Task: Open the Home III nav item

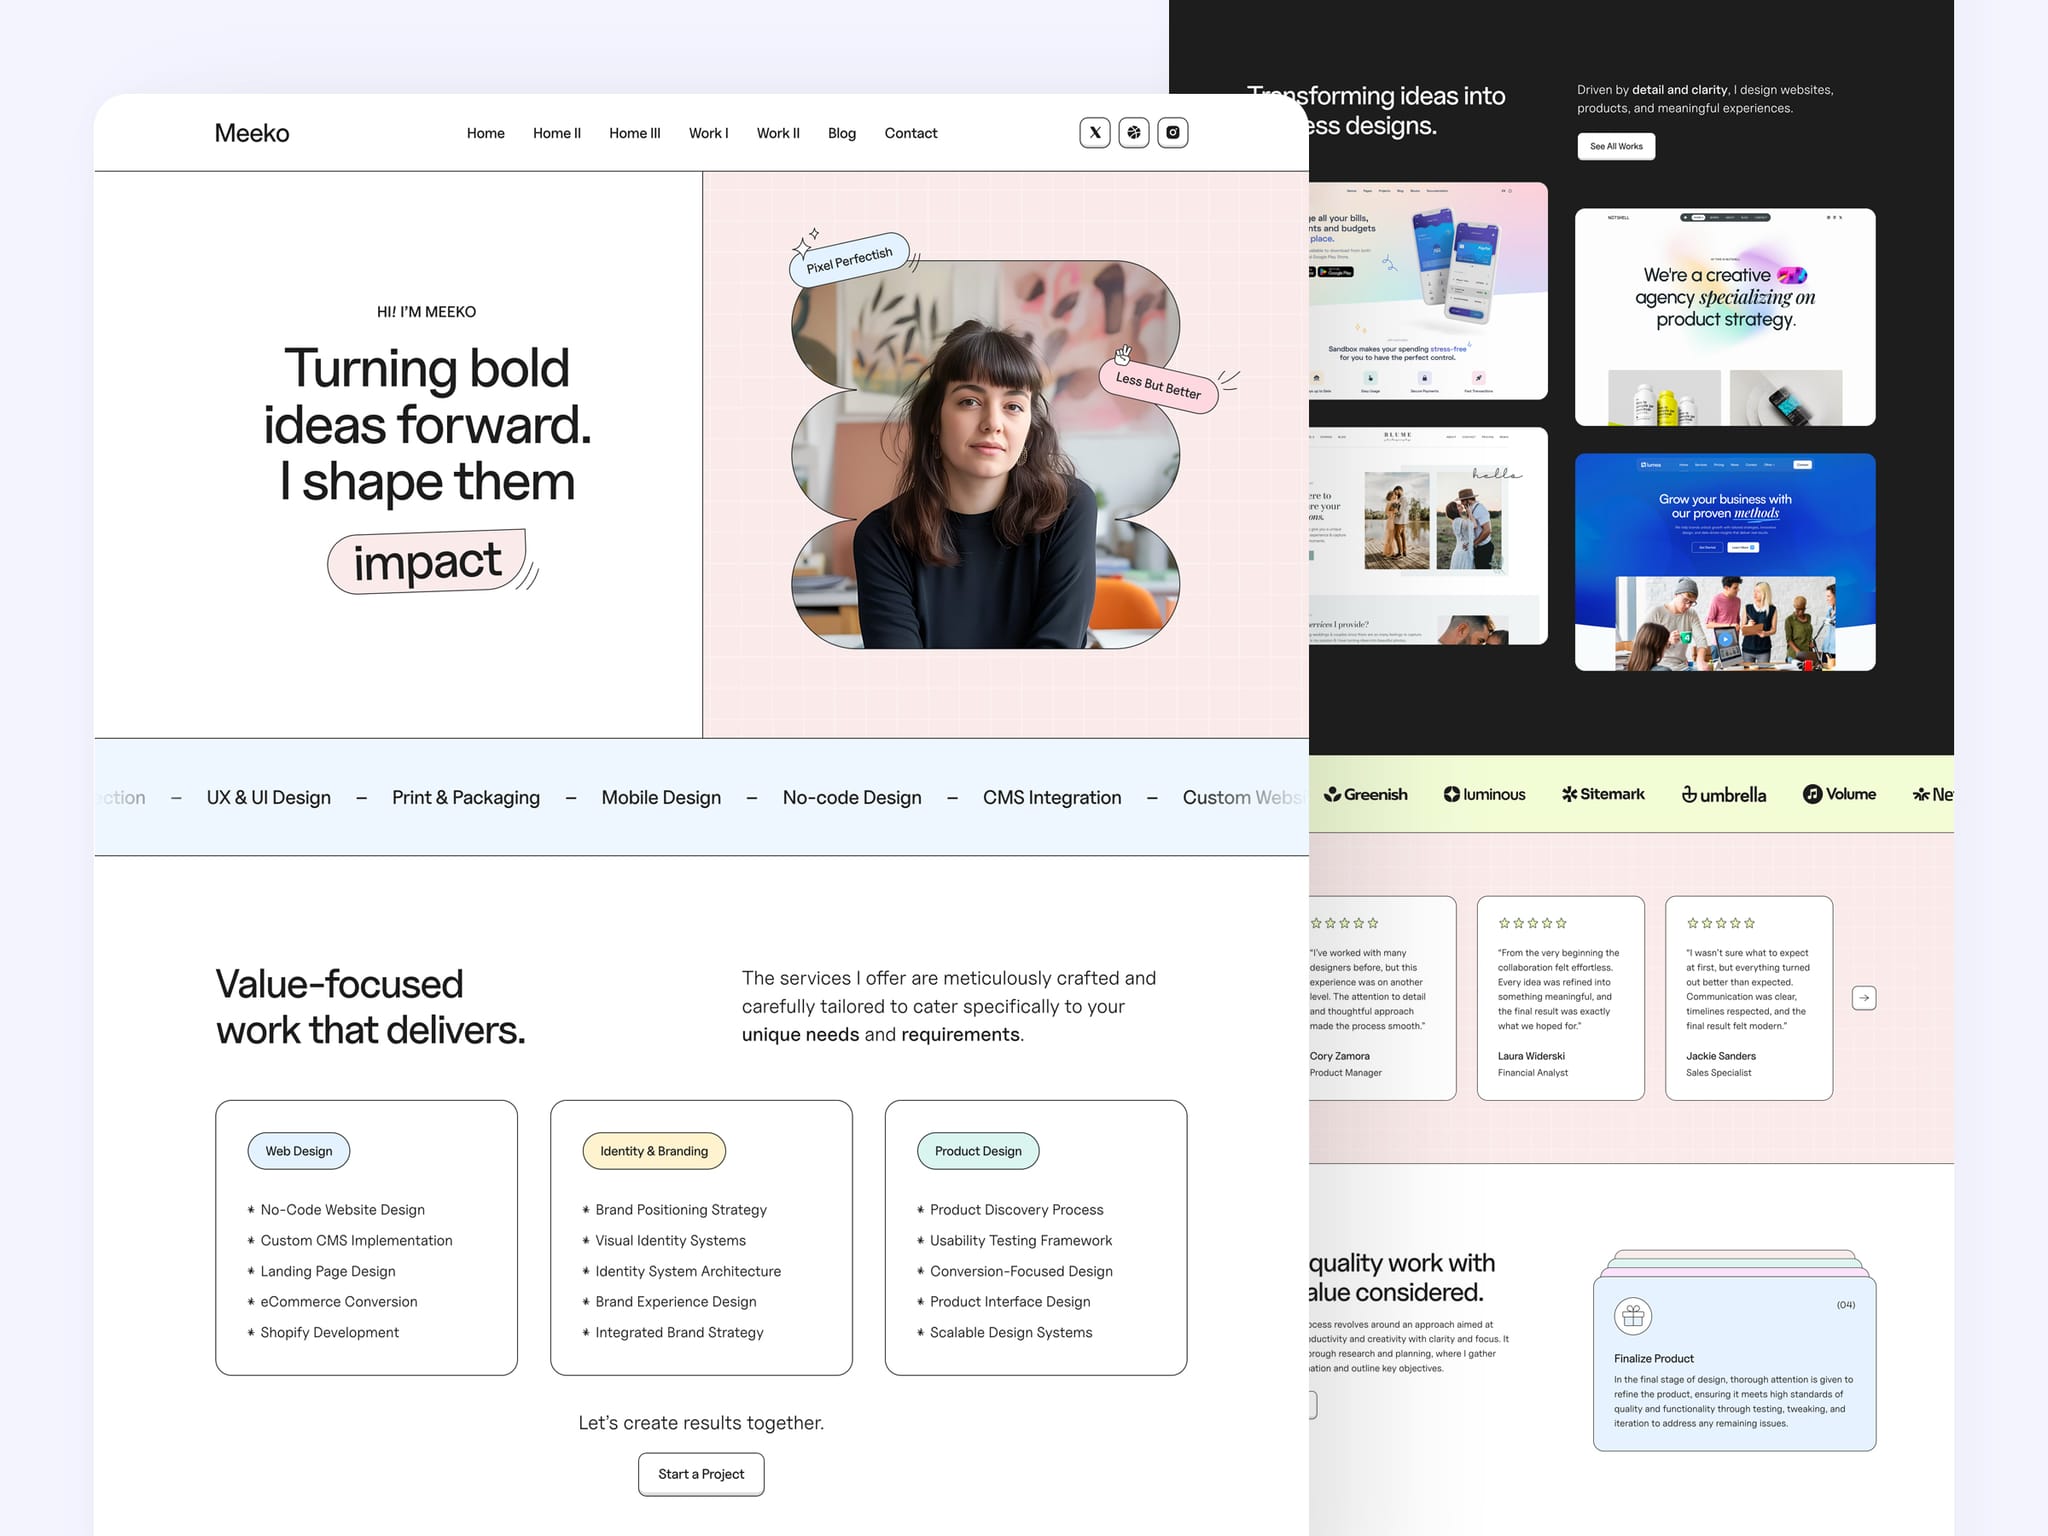Action: coord(635,133)
